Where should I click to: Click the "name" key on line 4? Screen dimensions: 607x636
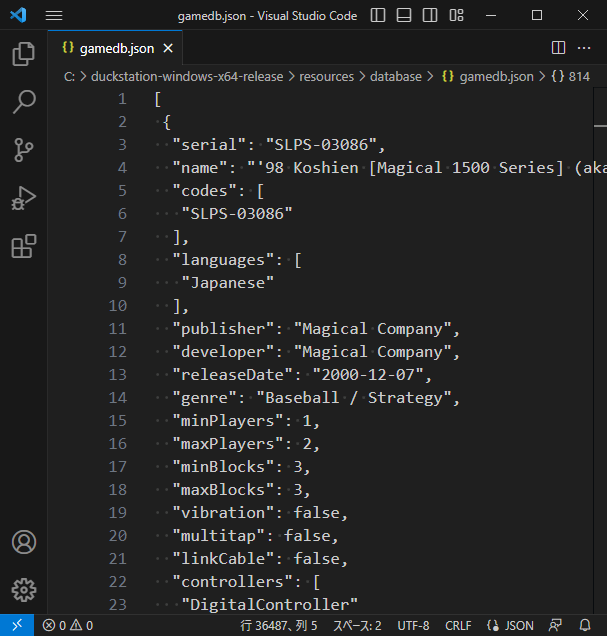(200, 168)
